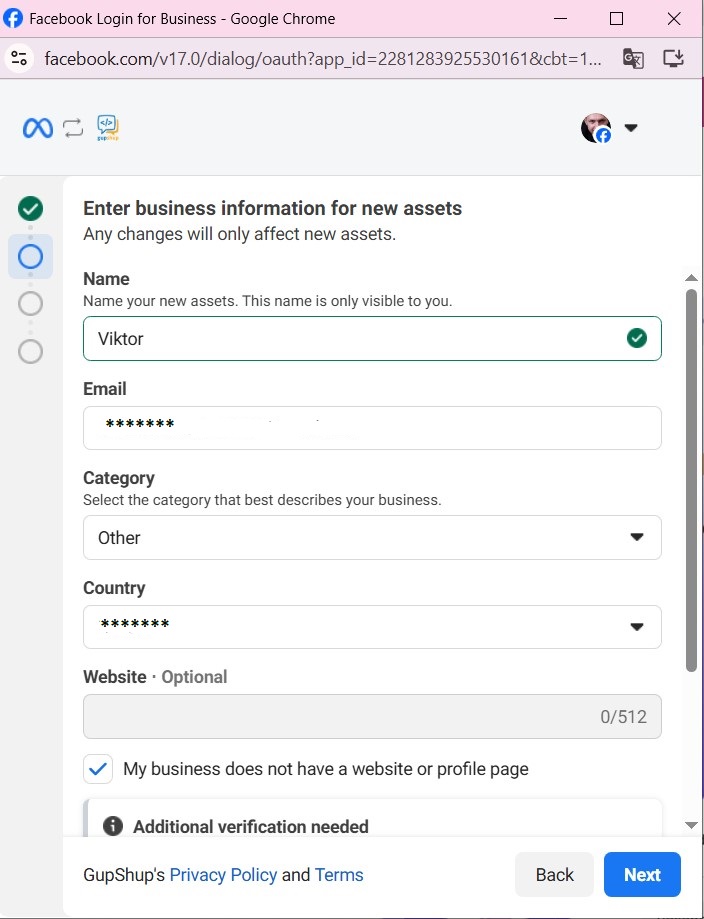The height and width of the screenshot is (919, 704).
Task: Click the site information icon in address bar
Action: tap(19, 58)
